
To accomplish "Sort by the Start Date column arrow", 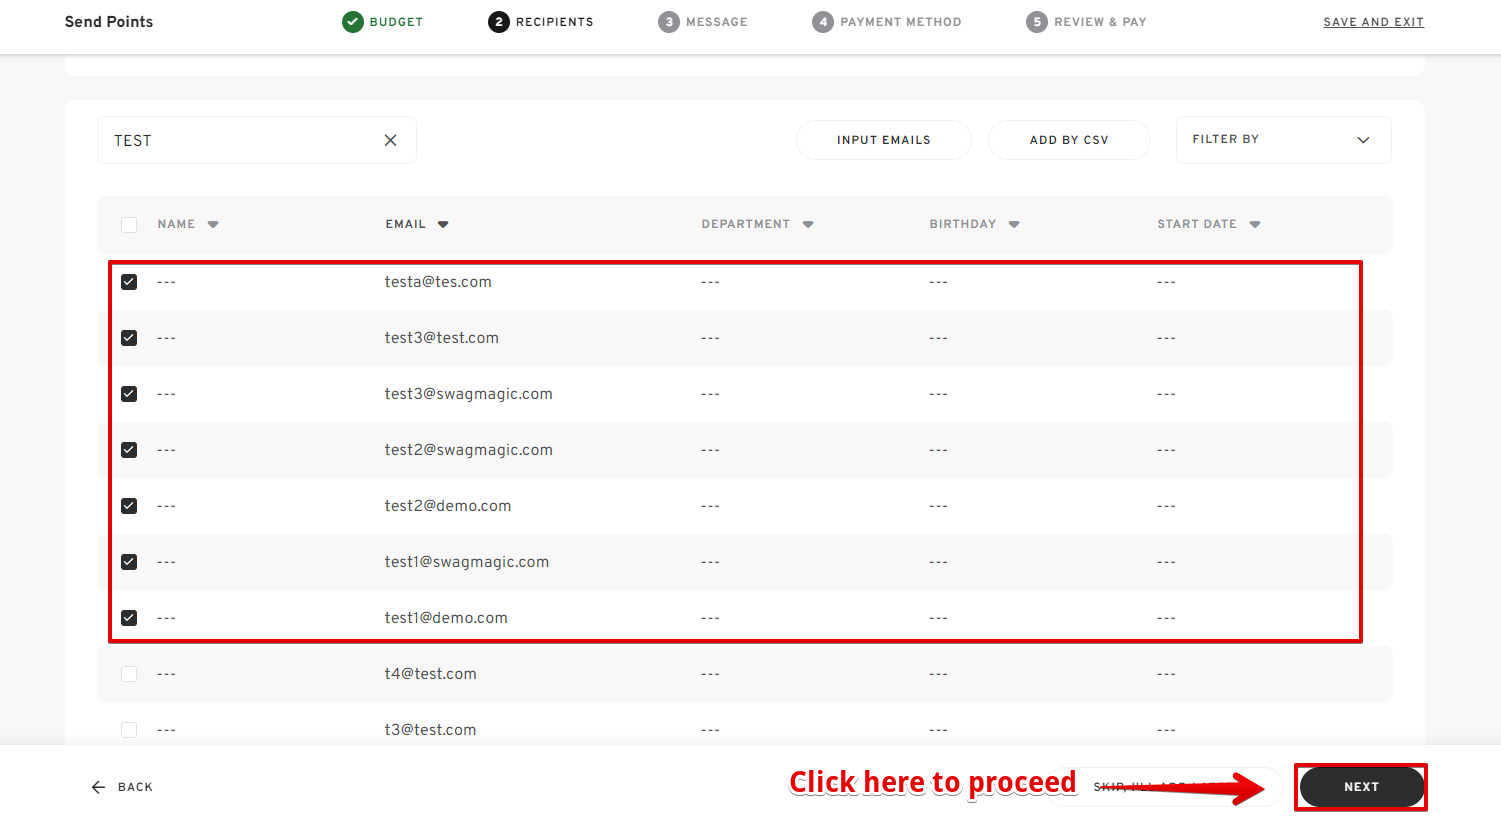I will 1255,225.
